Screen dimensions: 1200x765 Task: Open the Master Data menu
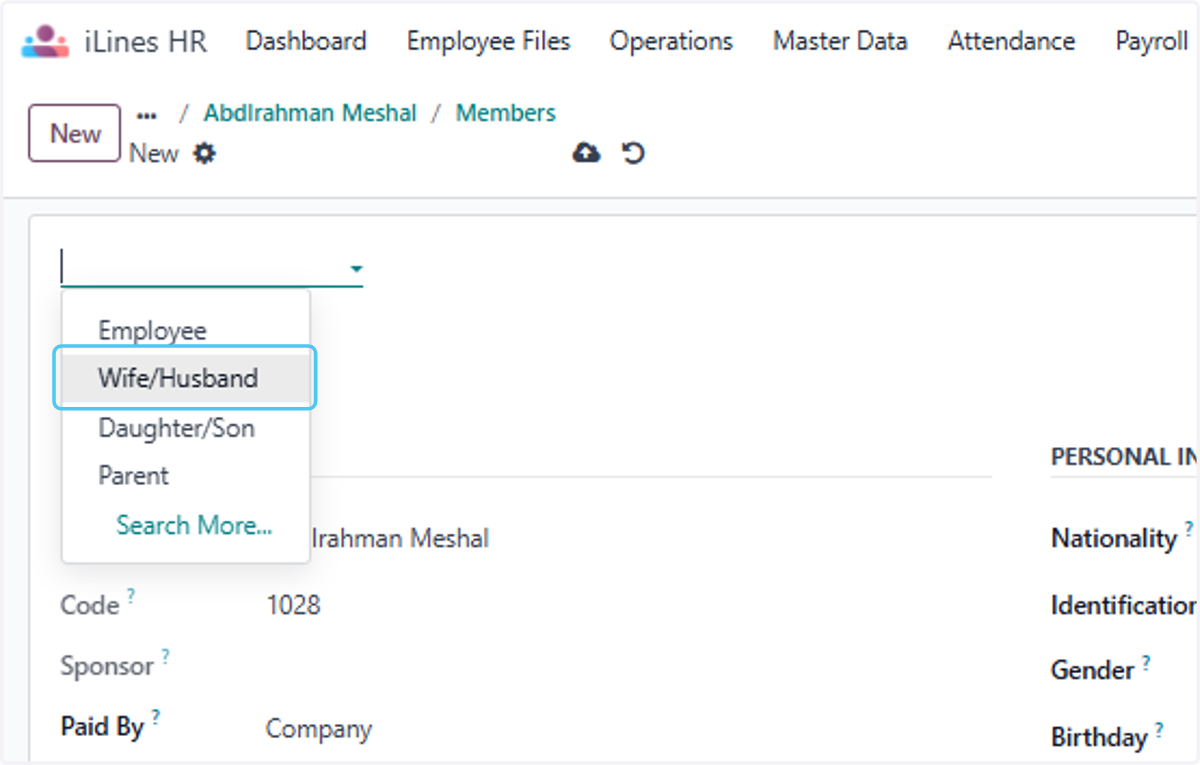click(x=840, y=41)
